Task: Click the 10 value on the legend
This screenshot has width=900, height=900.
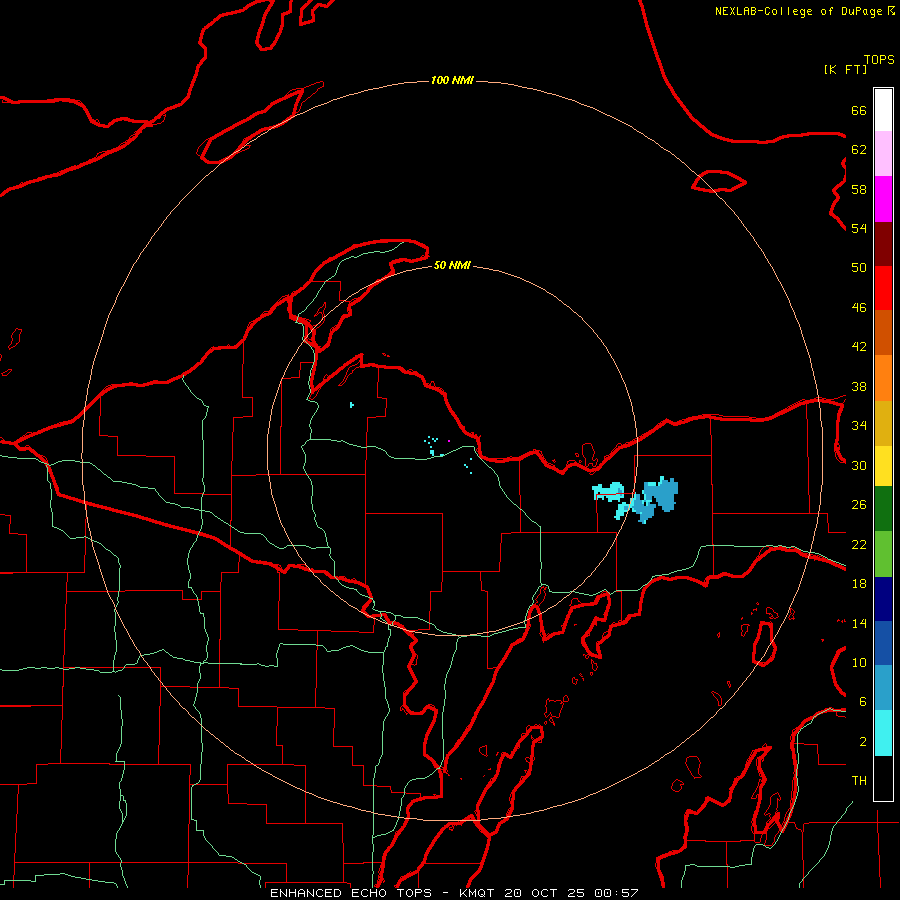Action: (859, 662)
